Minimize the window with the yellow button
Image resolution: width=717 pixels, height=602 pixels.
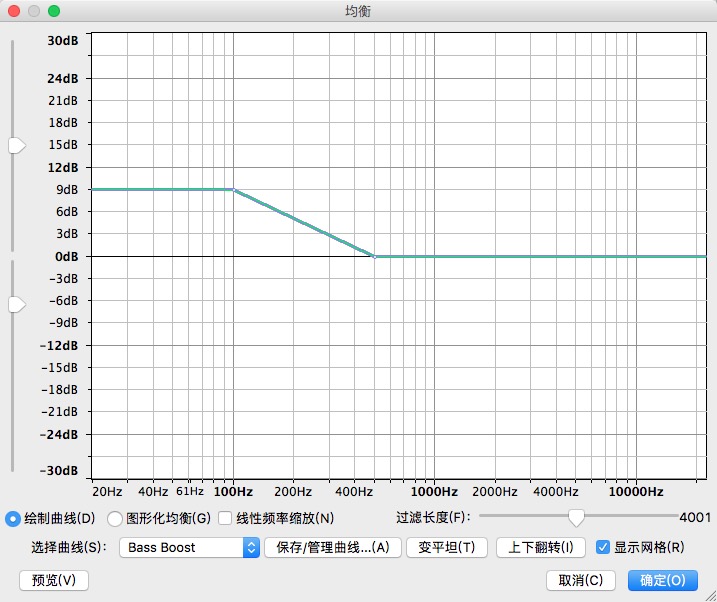point(34,11)
